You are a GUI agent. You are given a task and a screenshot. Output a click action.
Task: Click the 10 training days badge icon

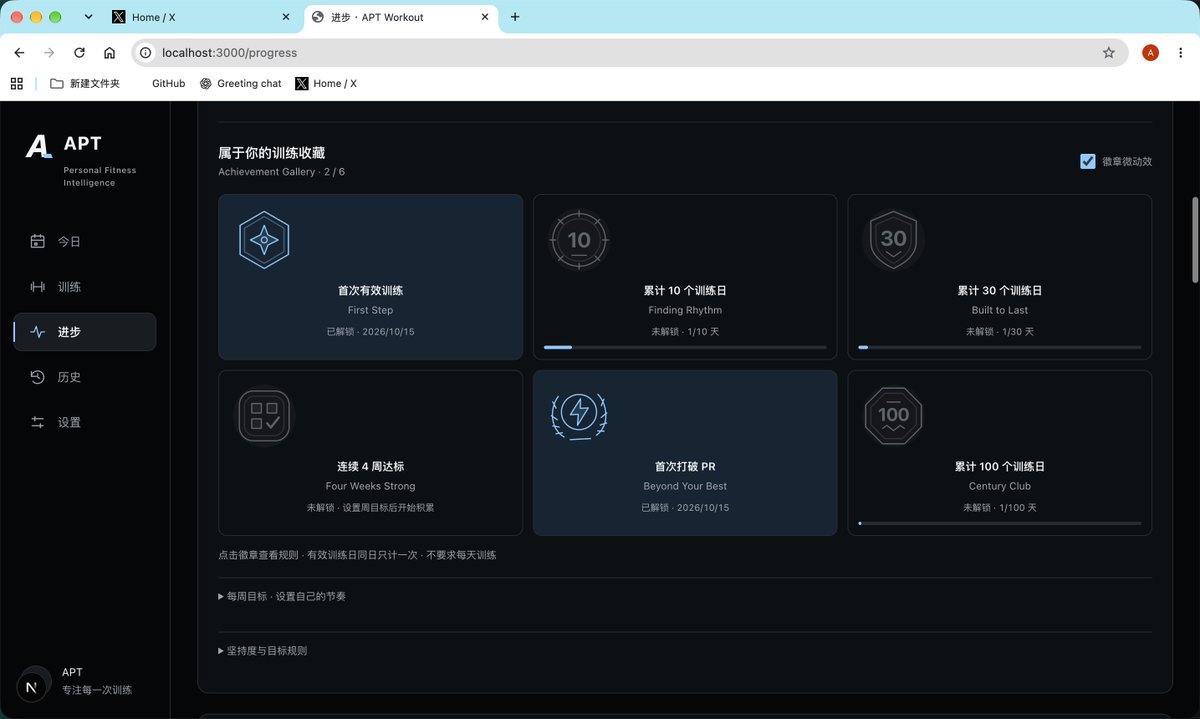tap(579, 240)
